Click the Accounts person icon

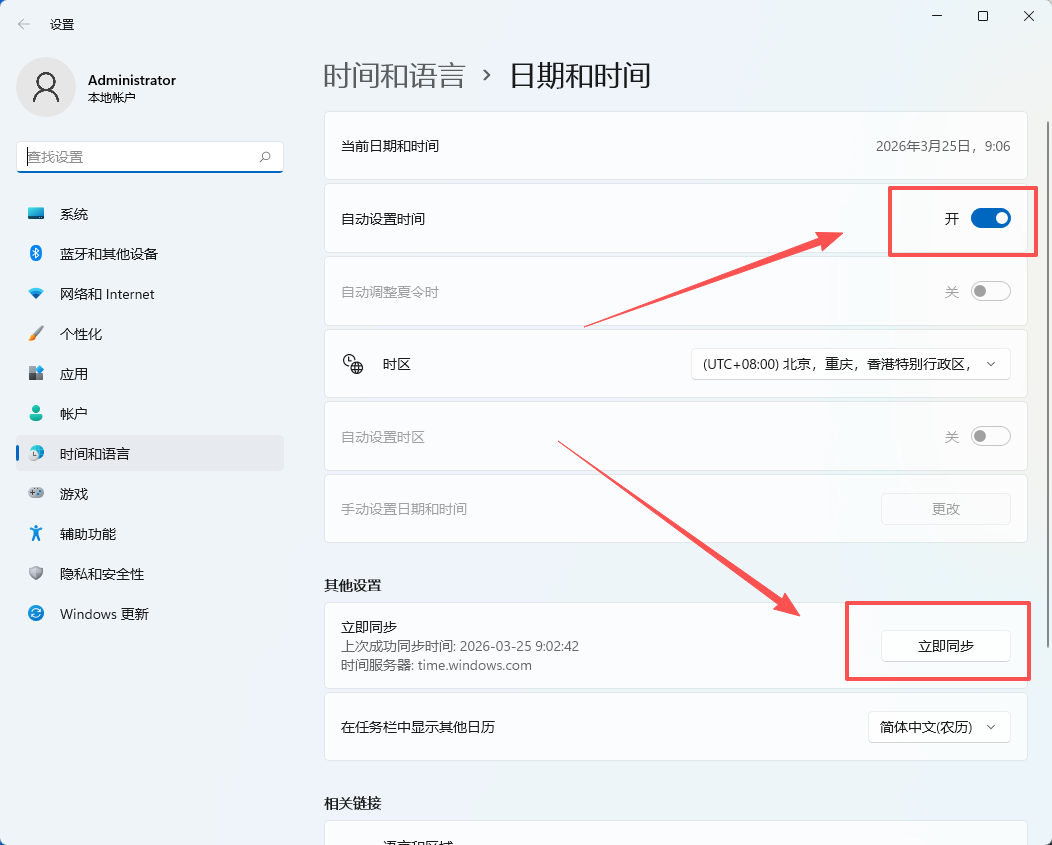pyautogui.click(x=36, y=413)
